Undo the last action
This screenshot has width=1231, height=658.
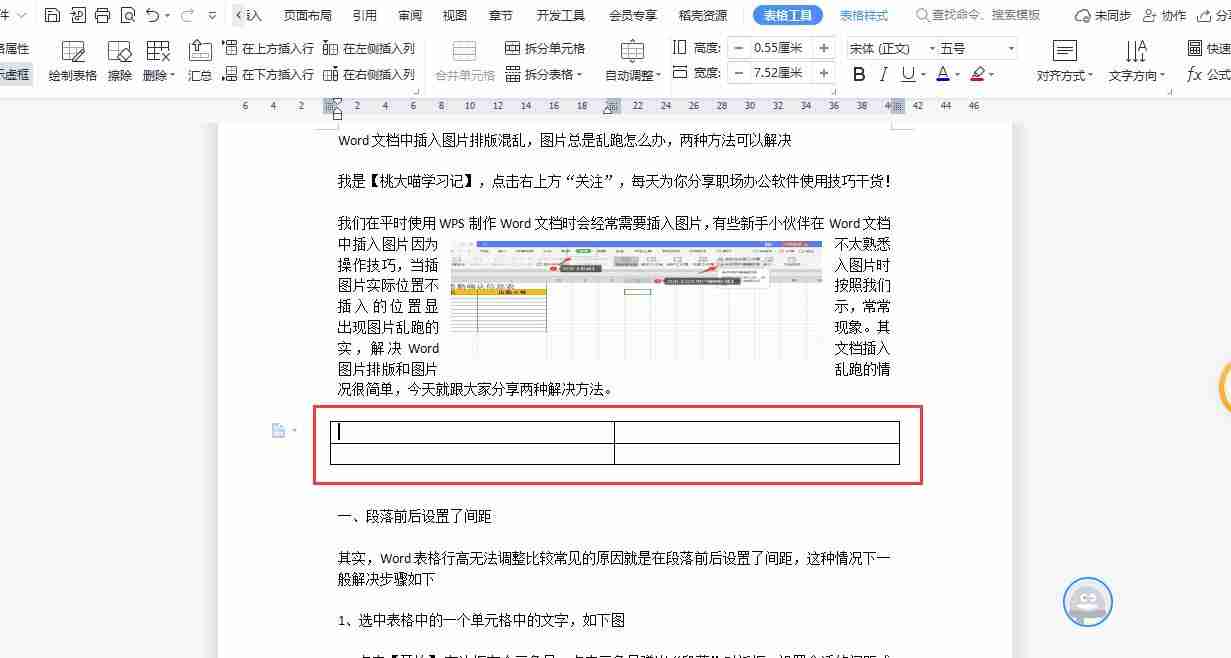pos(152,15)
